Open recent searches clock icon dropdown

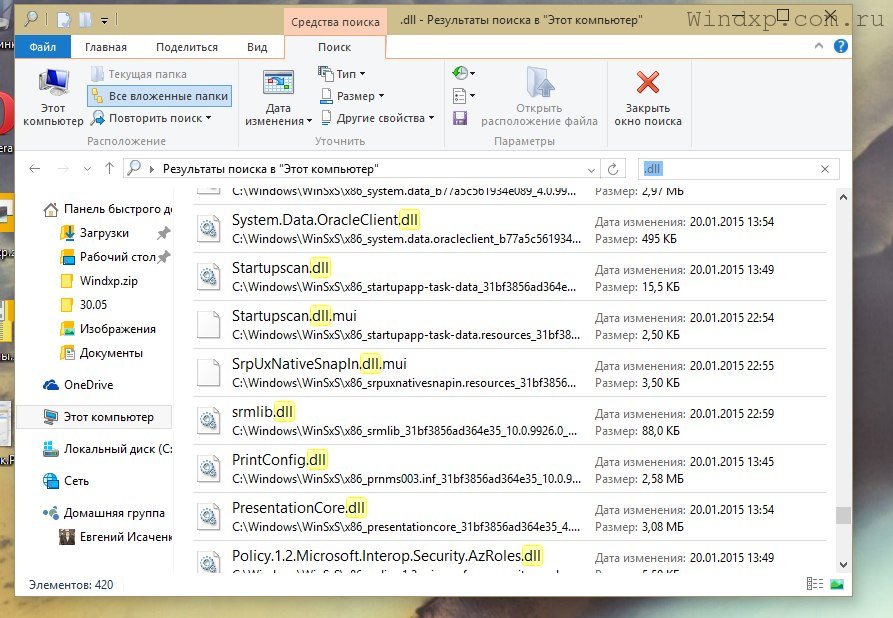tap(463, 73)
